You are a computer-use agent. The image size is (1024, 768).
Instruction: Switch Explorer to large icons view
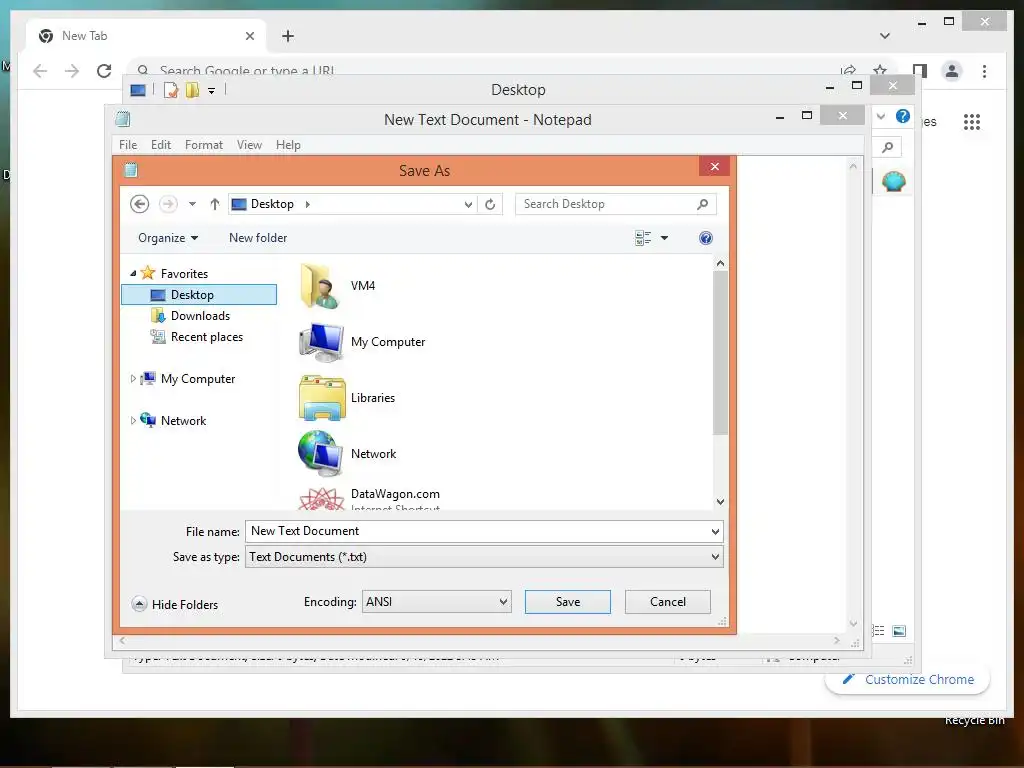(x=899, y=630)
